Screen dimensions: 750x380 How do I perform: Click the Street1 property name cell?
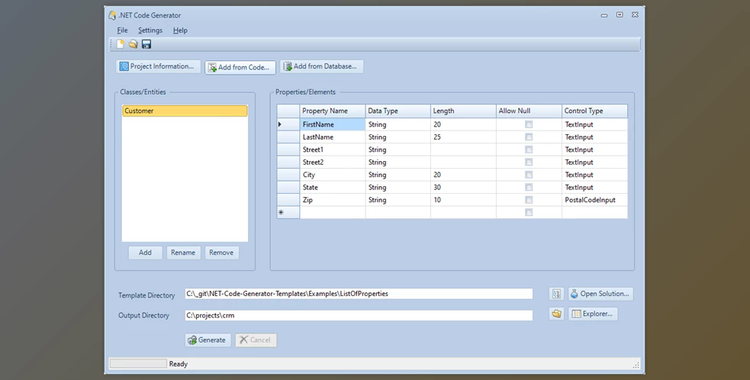pos(332,150)
